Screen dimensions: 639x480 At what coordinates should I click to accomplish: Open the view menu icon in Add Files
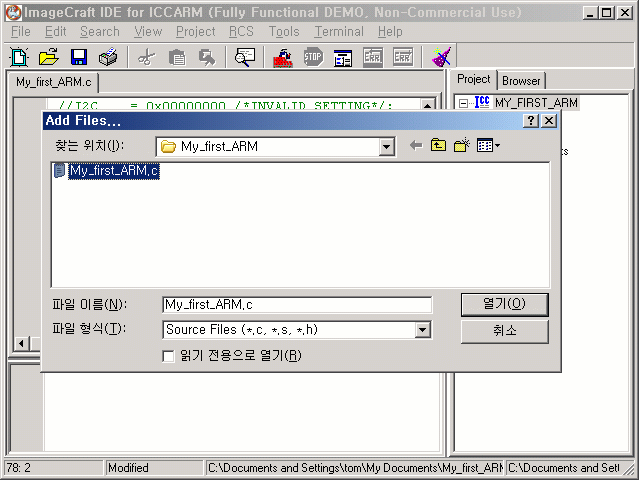[x=488, y=145]
